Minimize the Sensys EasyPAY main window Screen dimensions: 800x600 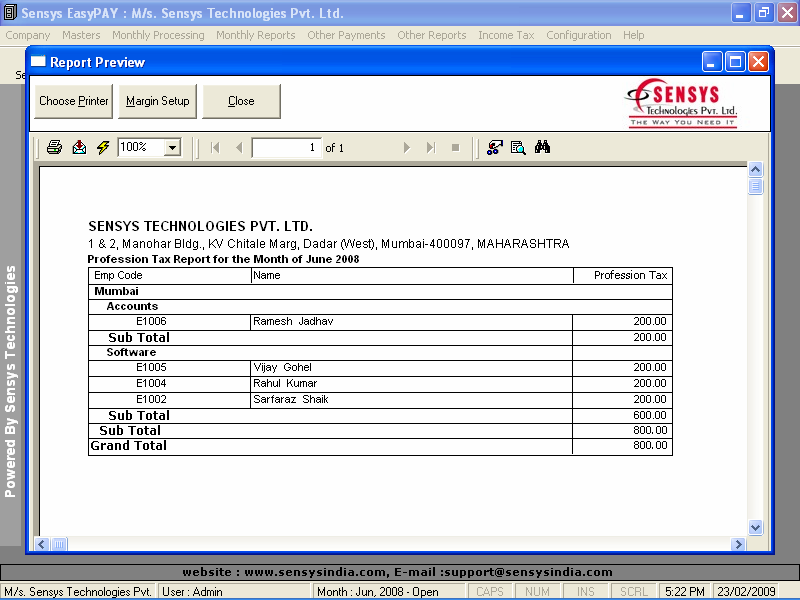(740, 13)
